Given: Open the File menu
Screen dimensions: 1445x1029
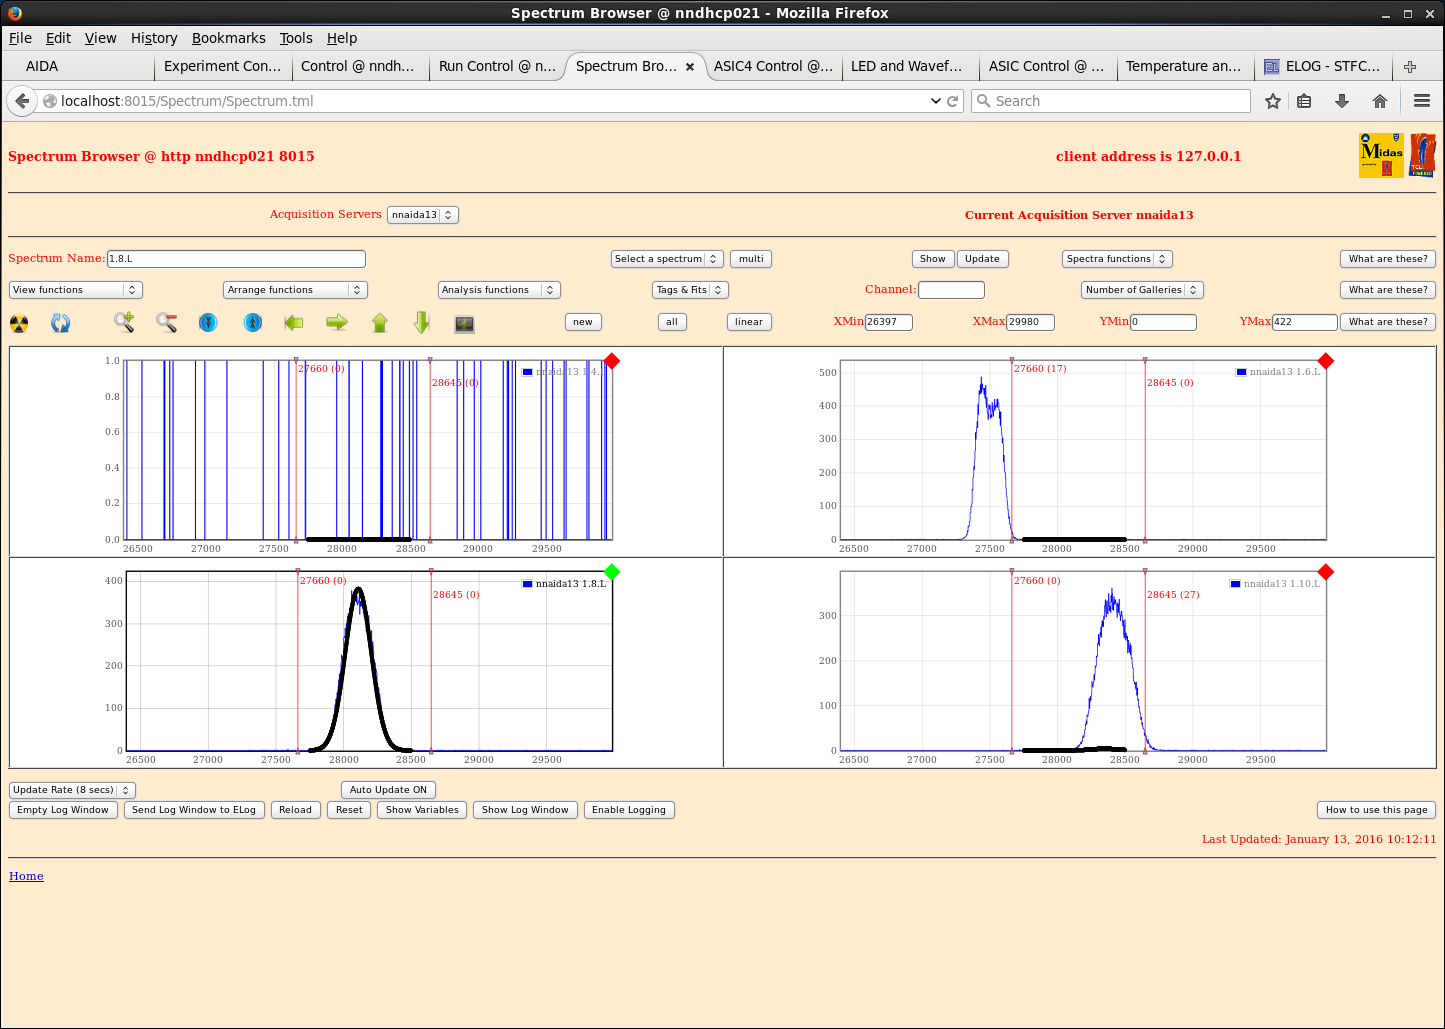Looking at the screenshot, I should (20, 38).
